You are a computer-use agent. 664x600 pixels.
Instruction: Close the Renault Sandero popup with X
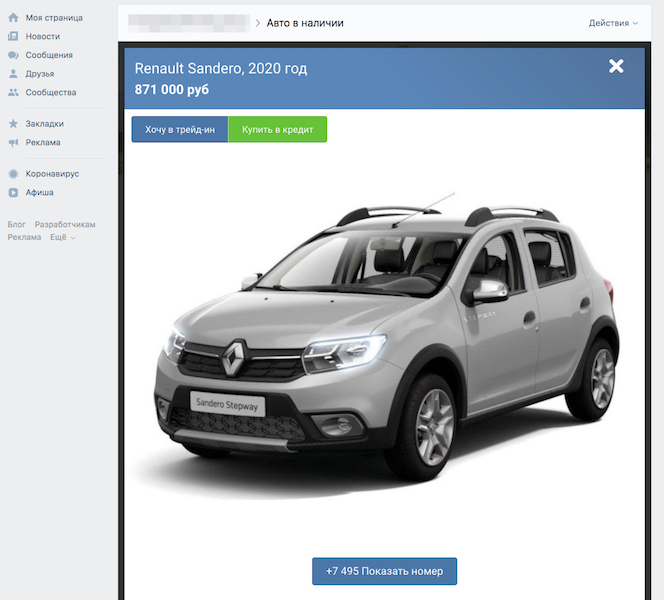coord(616,66)
